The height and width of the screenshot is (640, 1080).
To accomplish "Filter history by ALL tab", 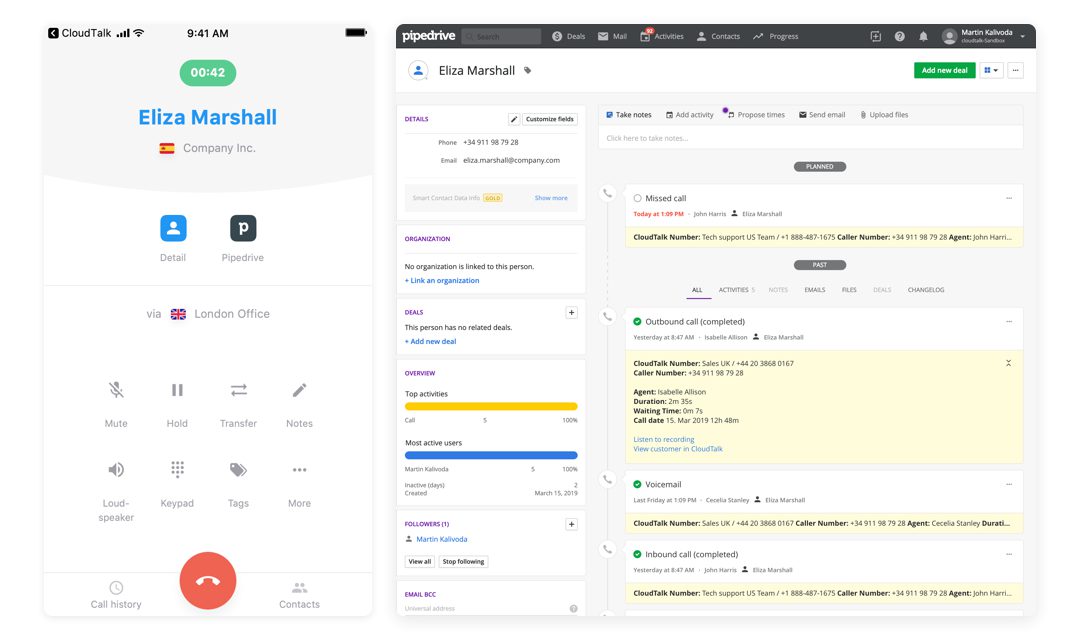I will [697, 290].
